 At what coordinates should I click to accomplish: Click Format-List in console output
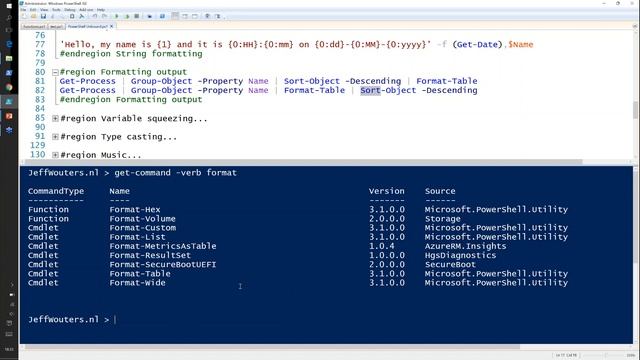pos(138,237)
